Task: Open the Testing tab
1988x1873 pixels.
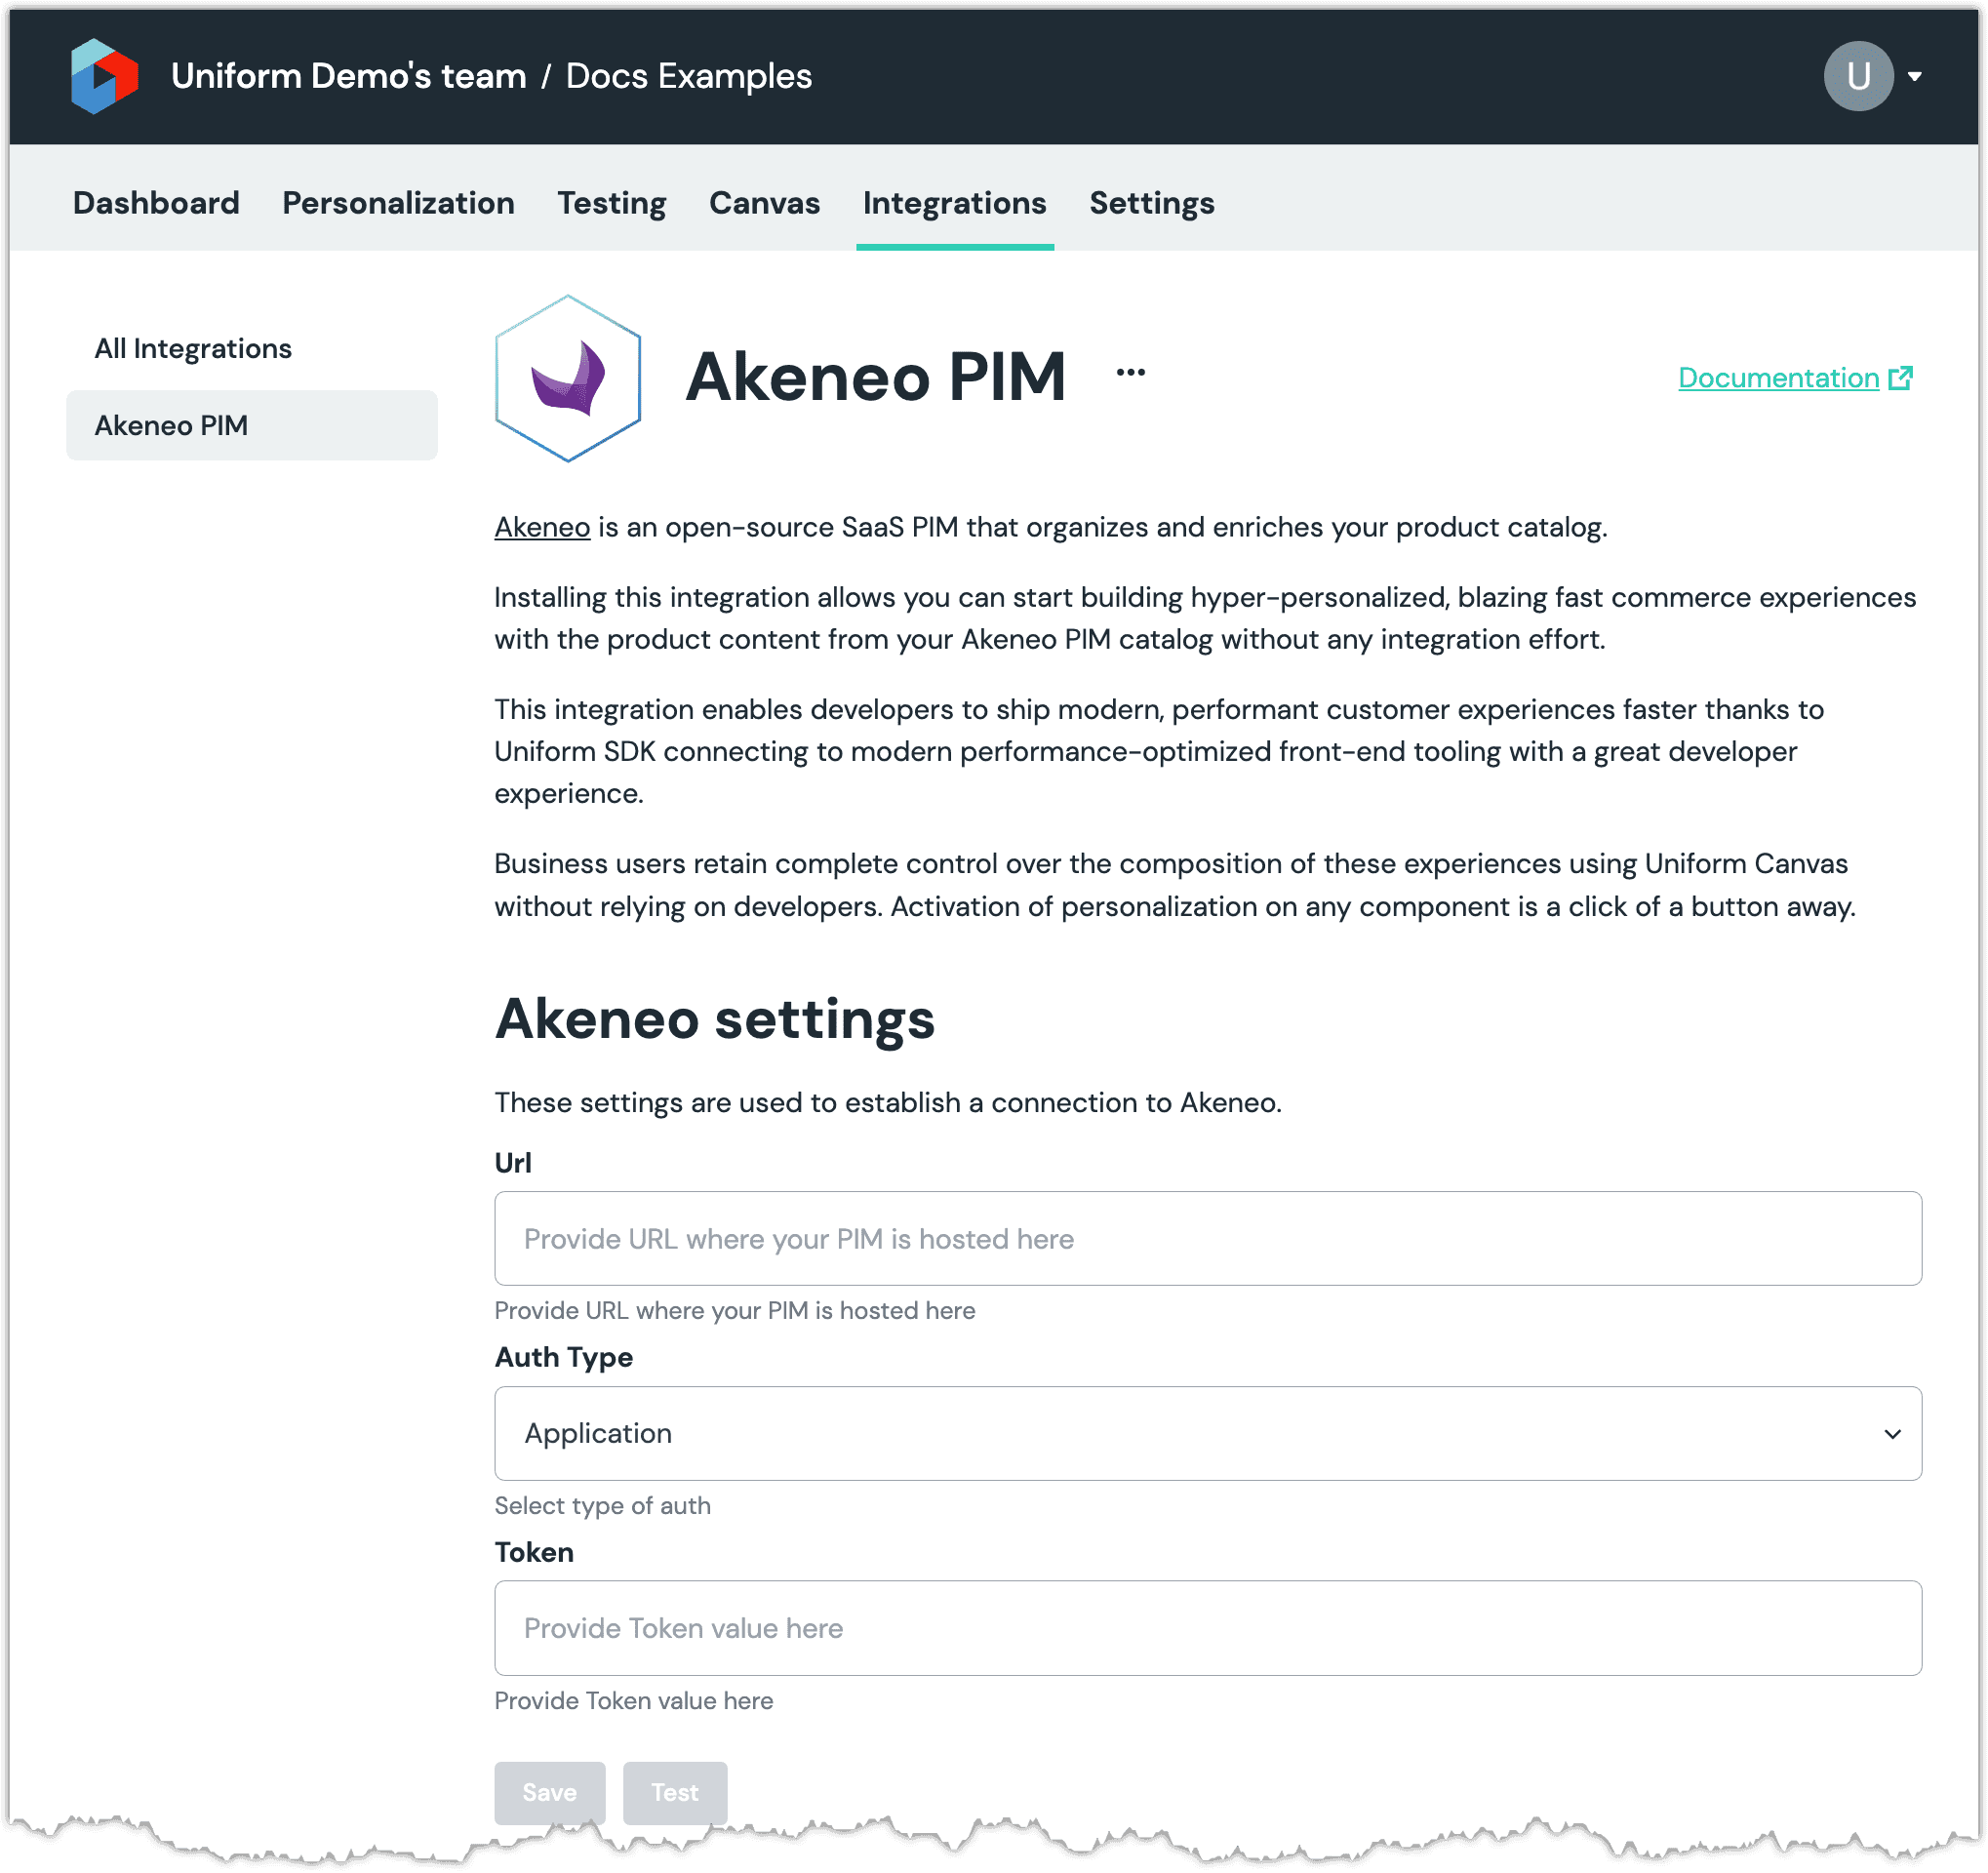Action: click(612, 203)
